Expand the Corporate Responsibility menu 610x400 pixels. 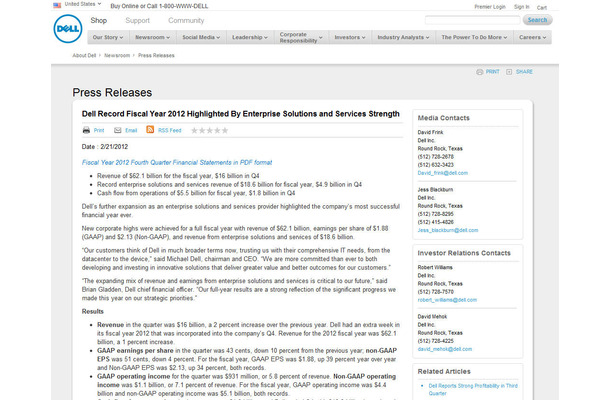point(301,37)
